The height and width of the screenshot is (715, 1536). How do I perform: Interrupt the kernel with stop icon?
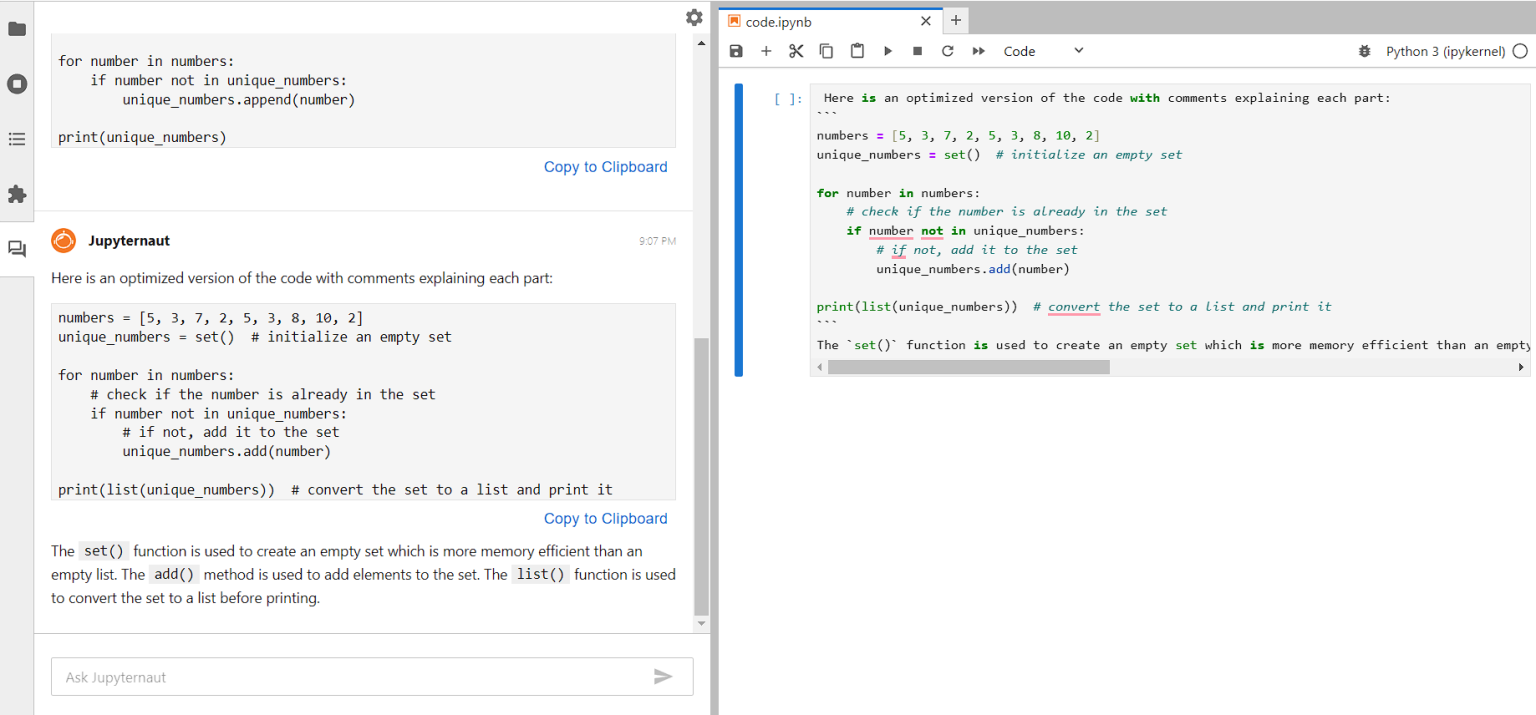point(917,50)
